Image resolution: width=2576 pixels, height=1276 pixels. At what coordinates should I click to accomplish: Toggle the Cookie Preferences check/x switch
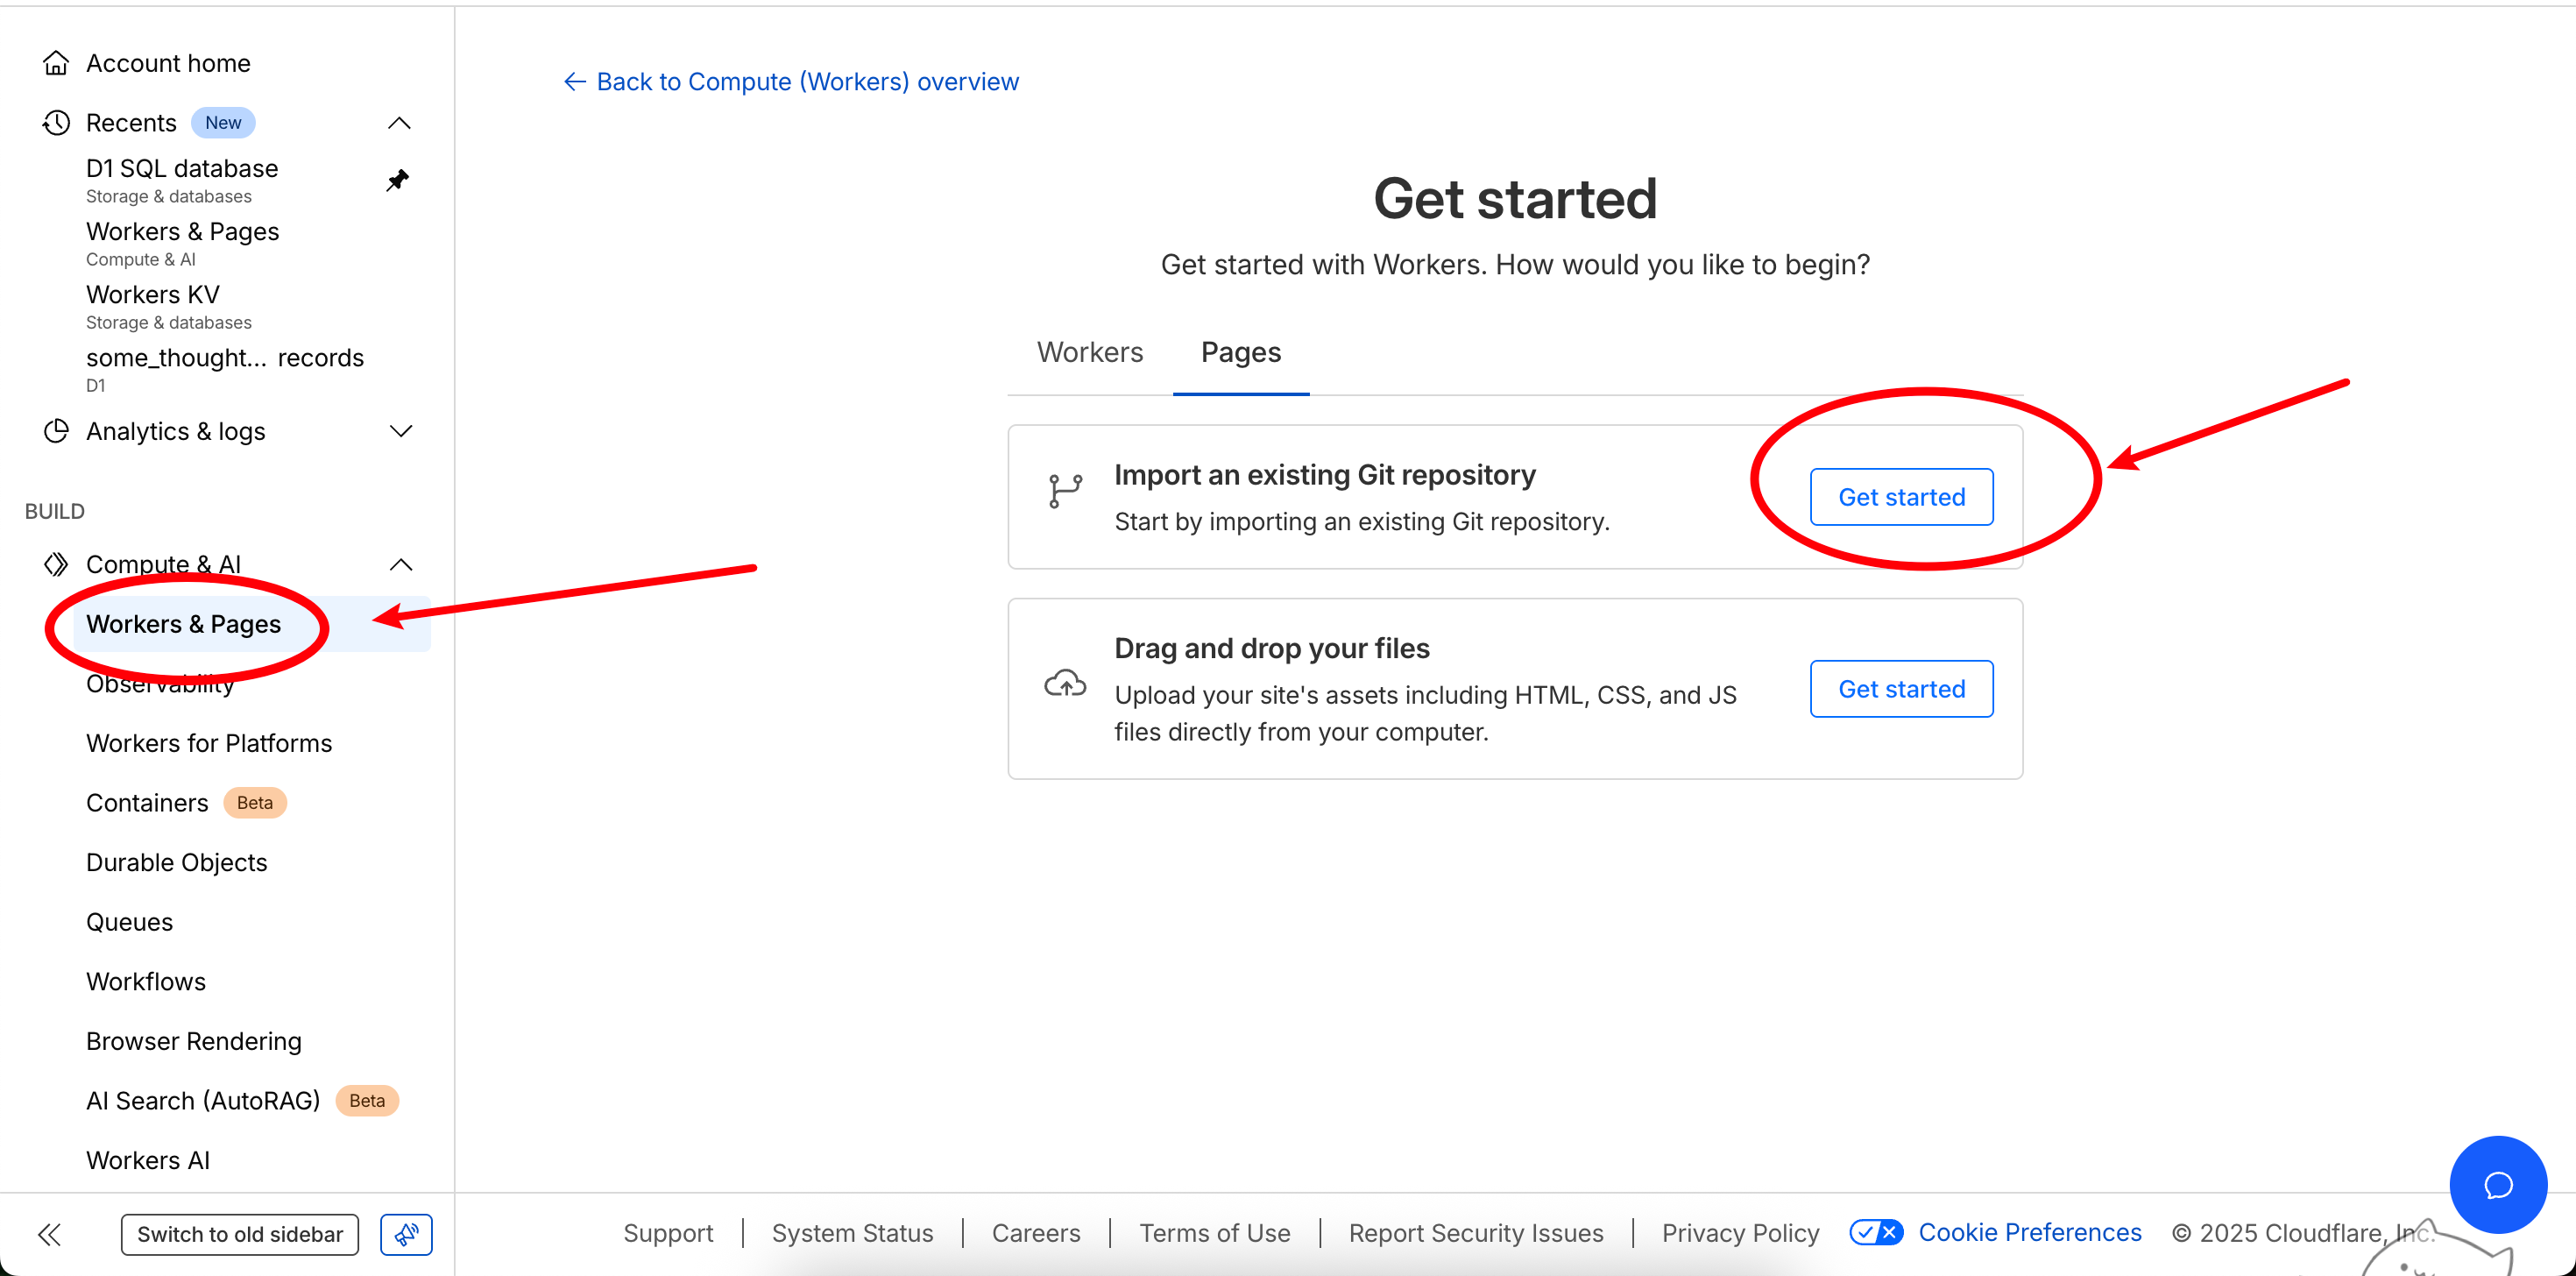click(x=1876, y=1232)
